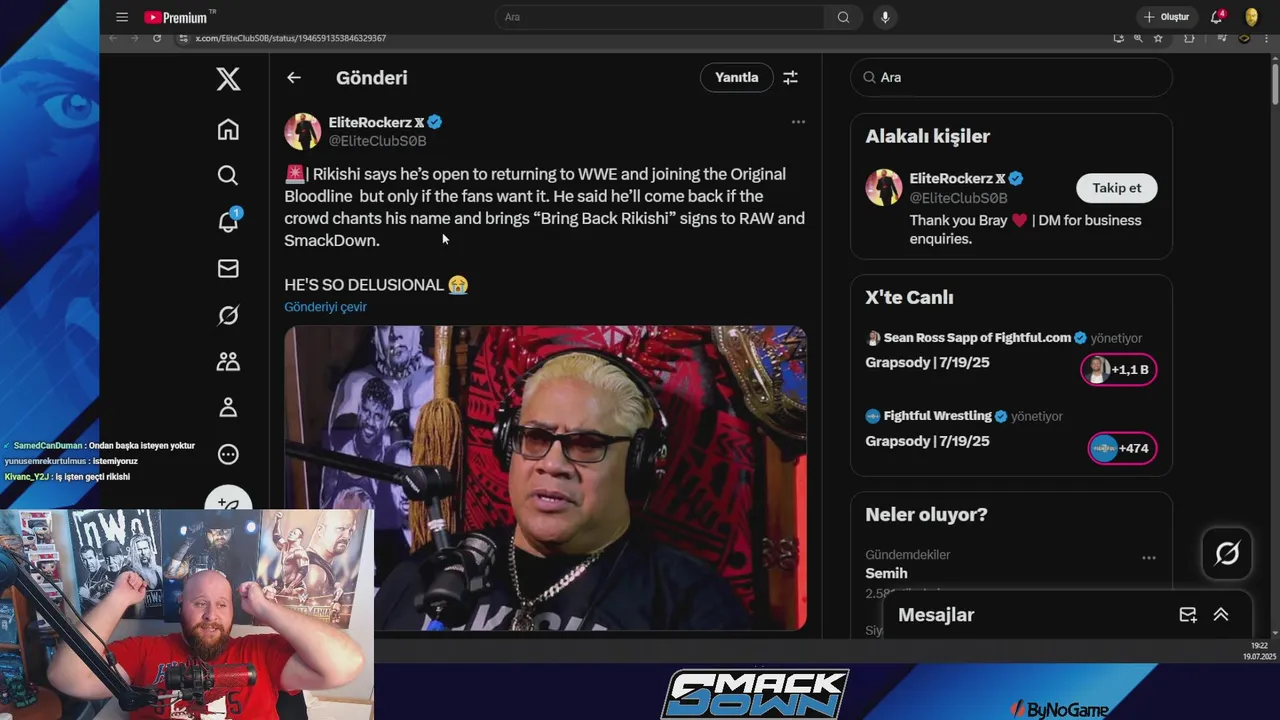Compose new message in Mesajlar bar
This screenshot has width=1280, height=720.
[x=1188, y=615]
